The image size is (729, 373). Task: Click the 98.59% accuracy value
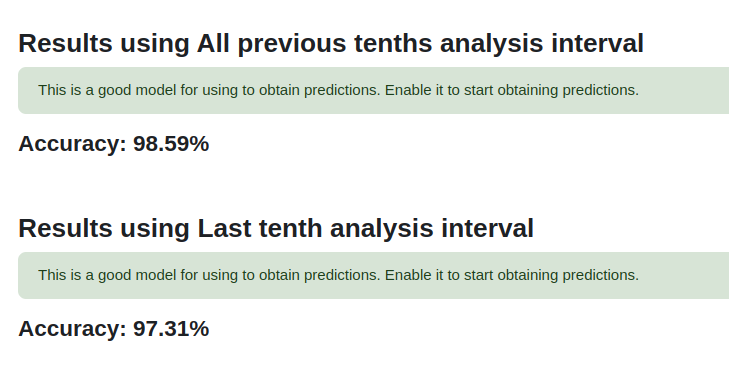(x=171, y=144)
